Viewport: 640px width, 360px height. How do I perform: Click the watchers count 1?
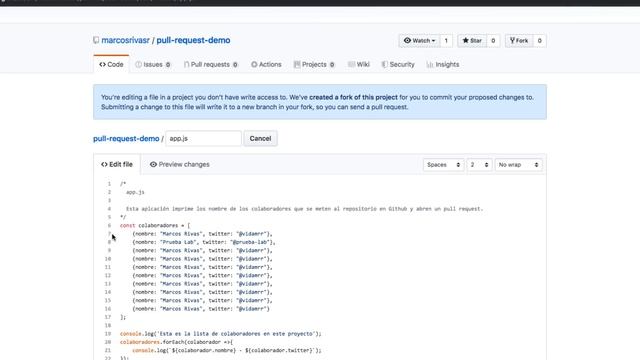click(446, 40)
